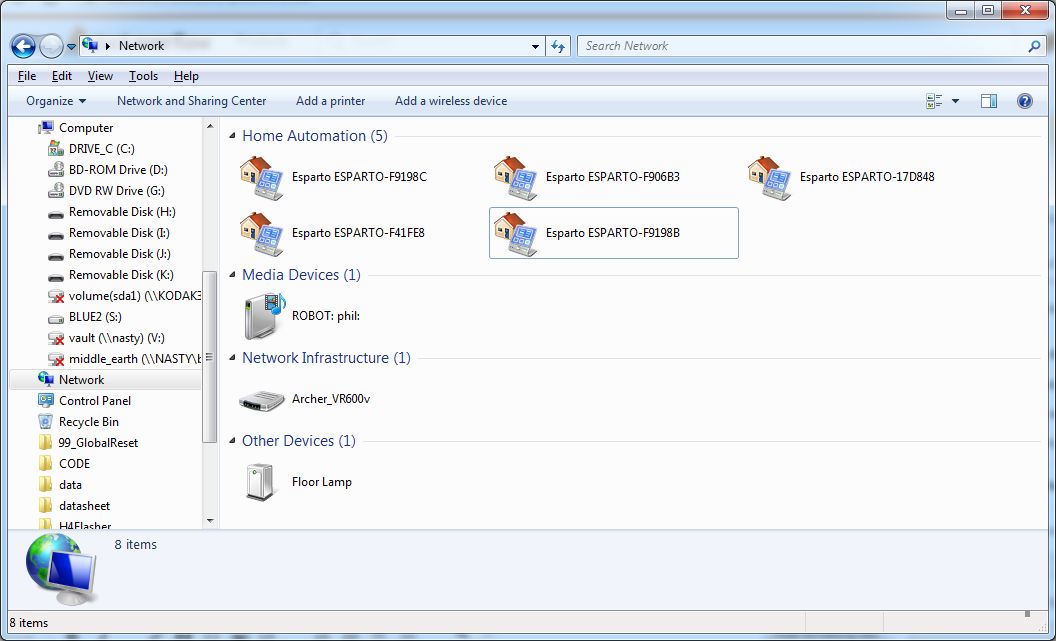This screenshot has height=641, width=1056.
Task: Select Removable Disk (J:)
Action: point(119,254)
